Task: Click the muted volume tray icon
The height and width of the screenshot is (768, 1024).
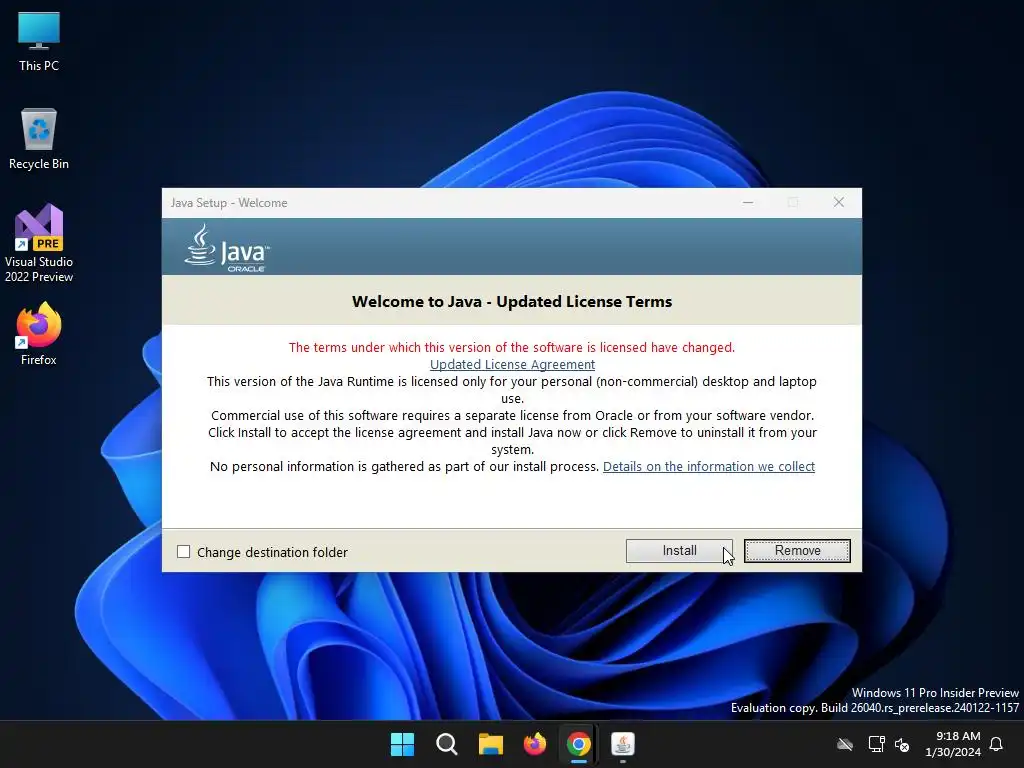Action: tap(902, 744)
